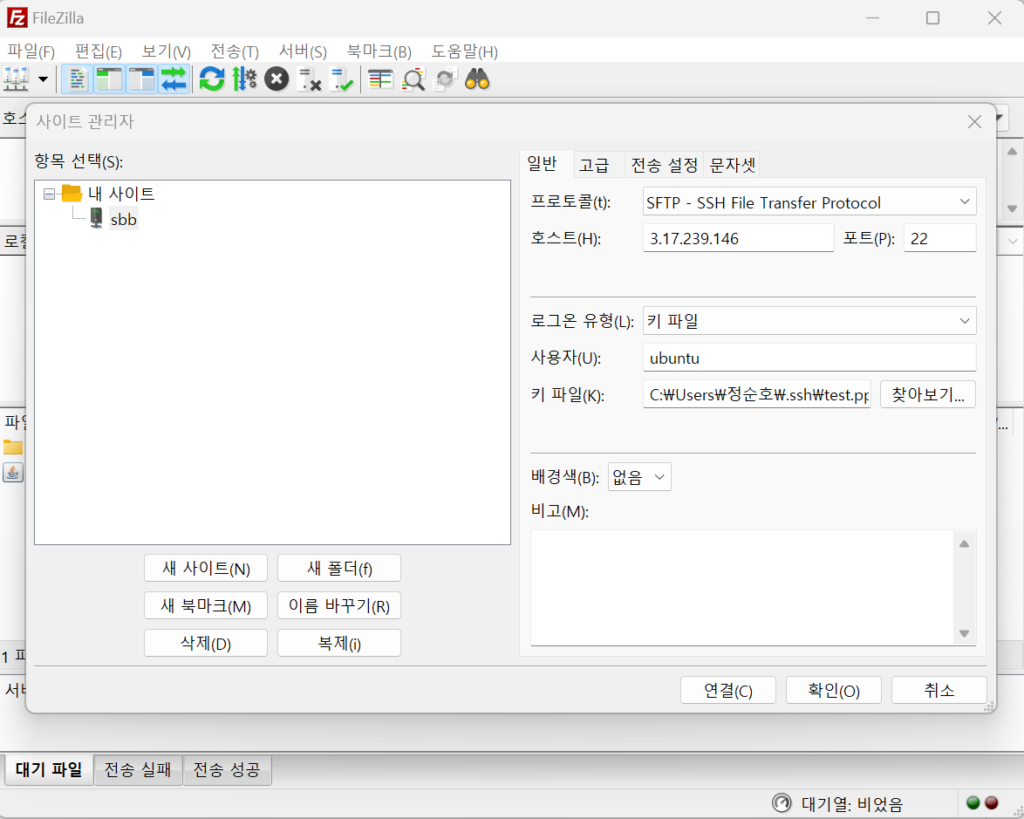Click the binoculars file search icon
Screen dimensions: 1024x819
pos(477,79)
